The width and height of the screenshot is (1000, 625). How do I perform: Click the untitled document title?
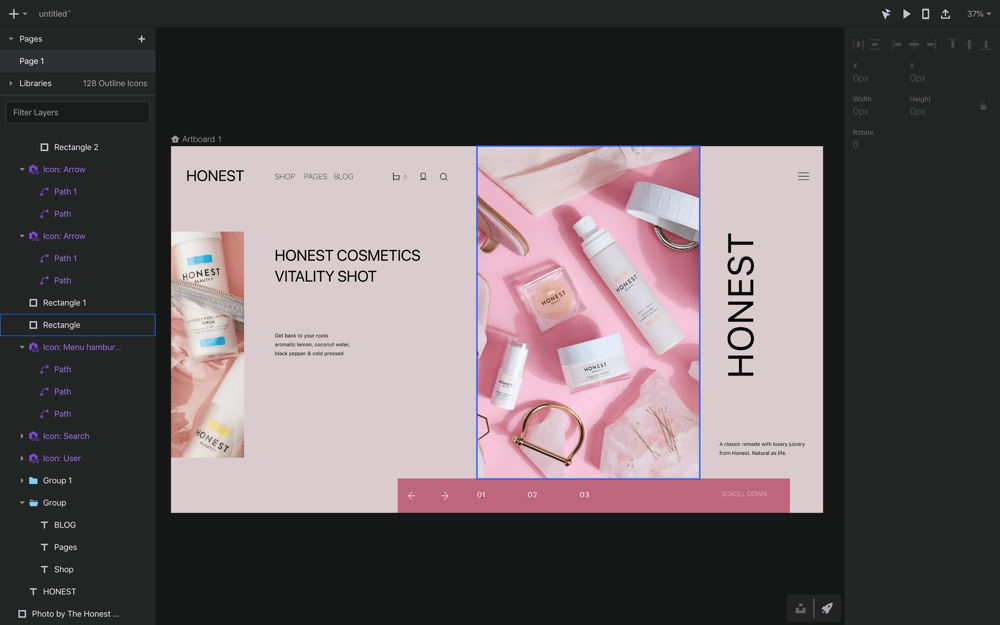(54, 13)
